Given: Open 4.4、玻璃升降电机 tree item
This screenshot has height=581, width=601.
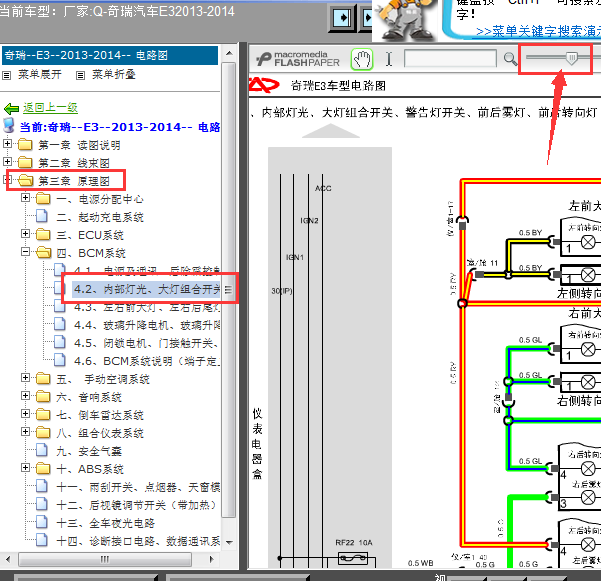Looking at the screenshot, I should 147,325.
